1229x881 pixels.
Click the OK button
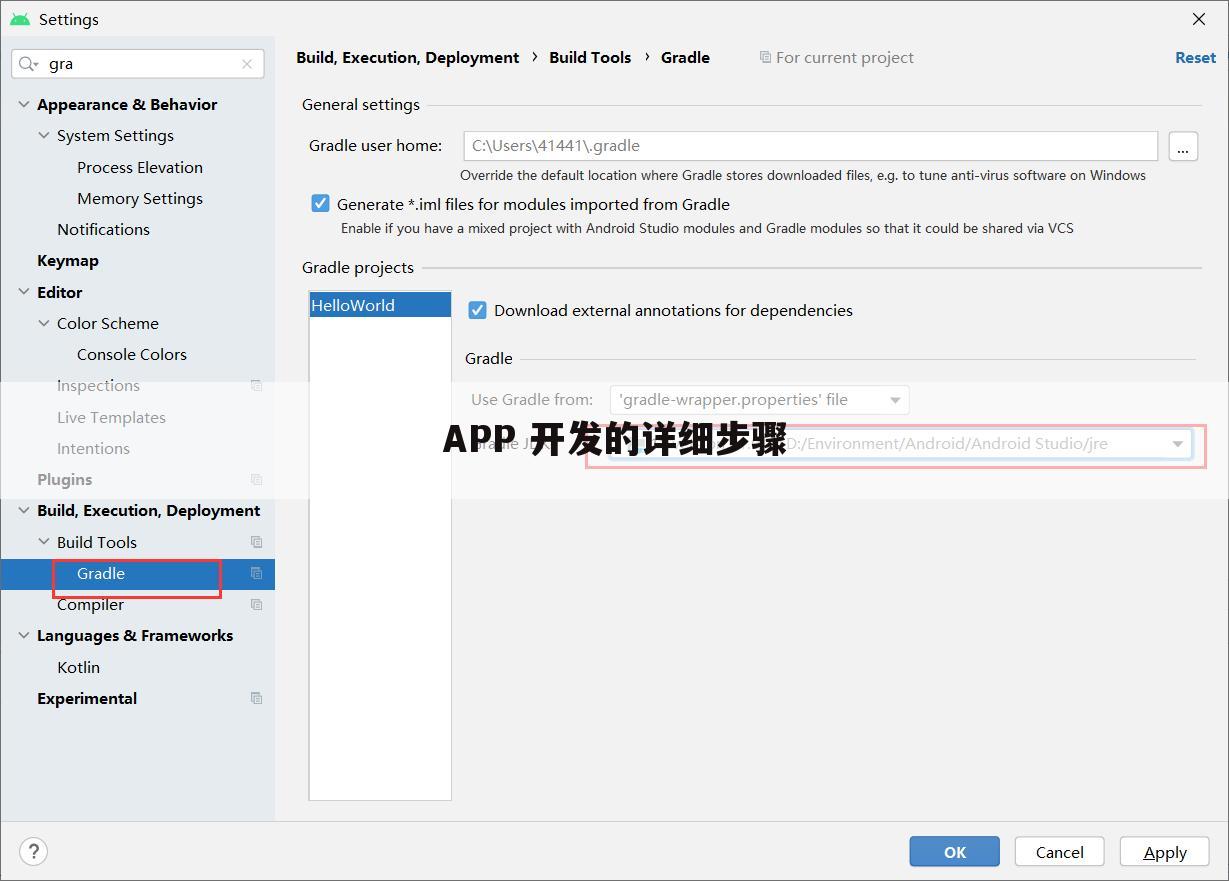(954, 852)
